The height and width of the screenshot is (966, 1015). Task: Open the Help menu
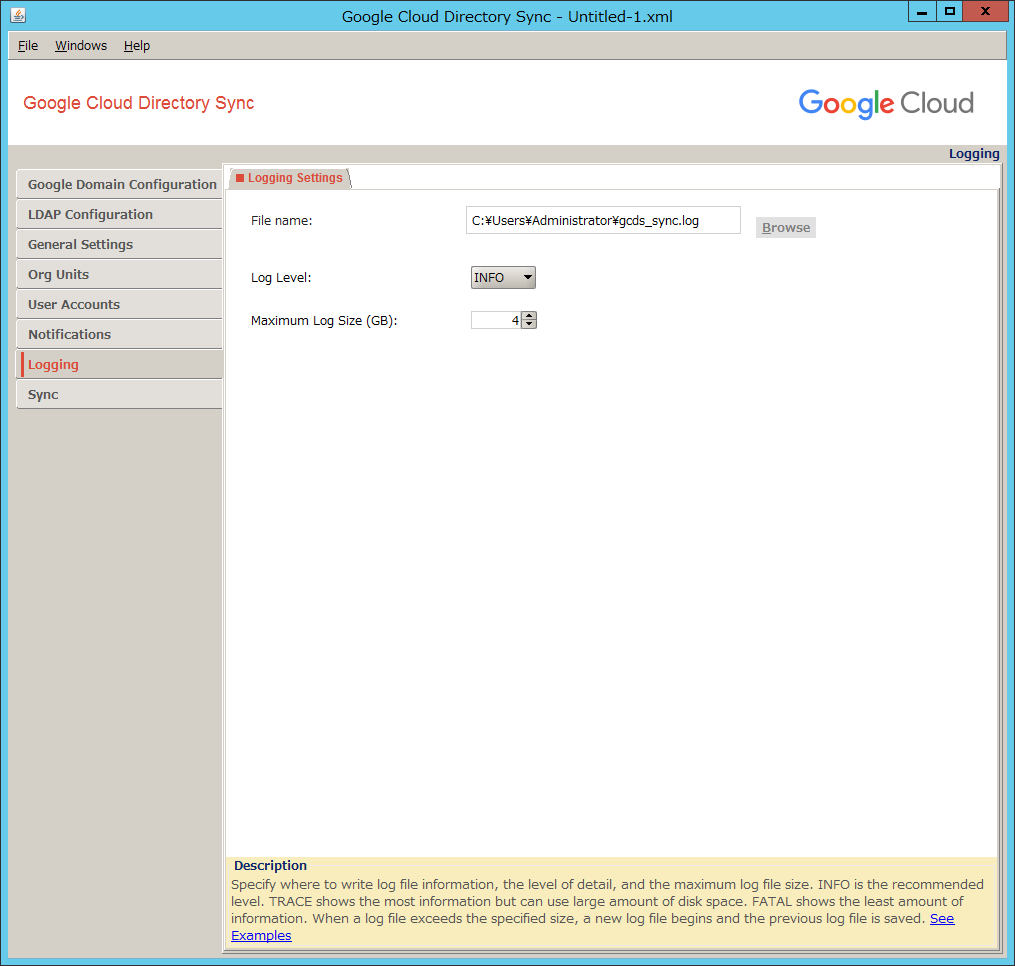coord(137,46)
